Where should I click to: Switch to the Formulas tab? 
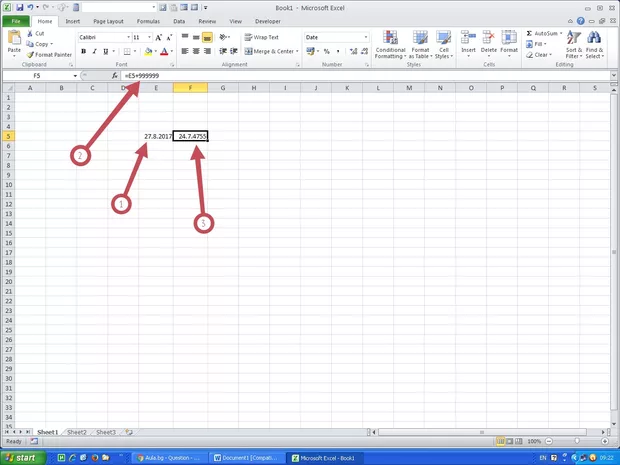coord(148,21)
